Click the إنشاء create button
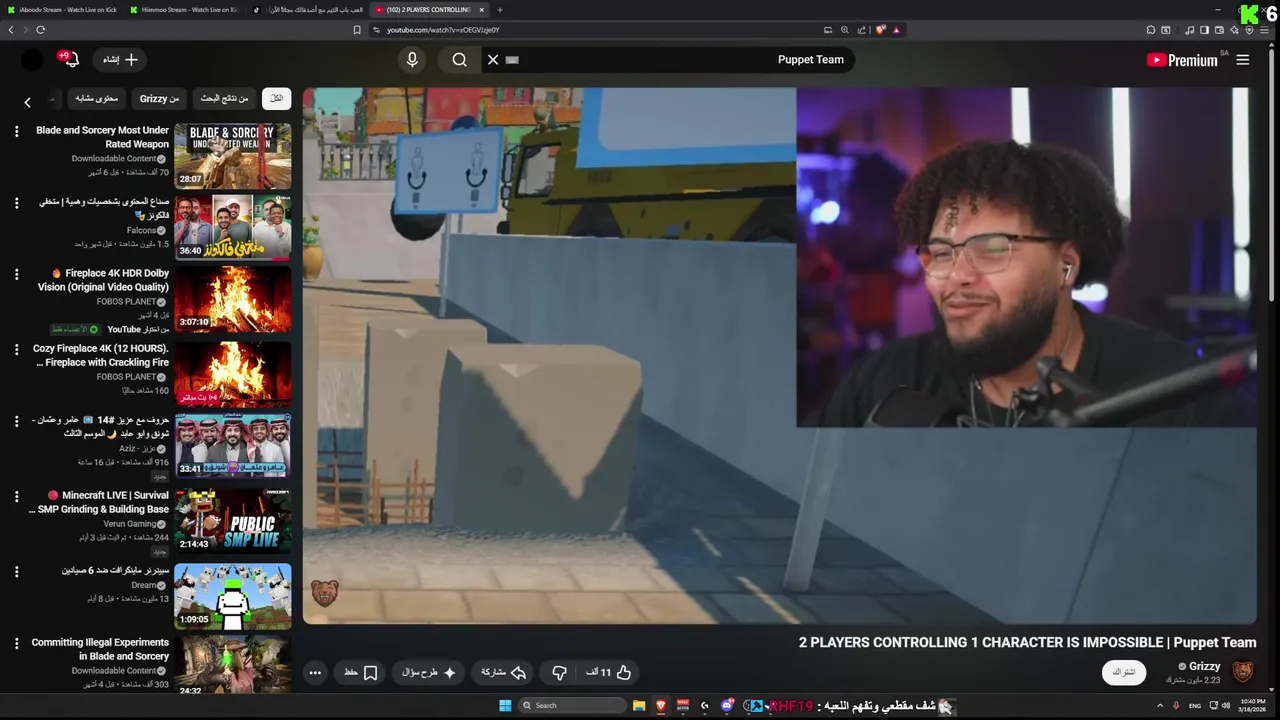1280x720 pixels. click(120, 60)
